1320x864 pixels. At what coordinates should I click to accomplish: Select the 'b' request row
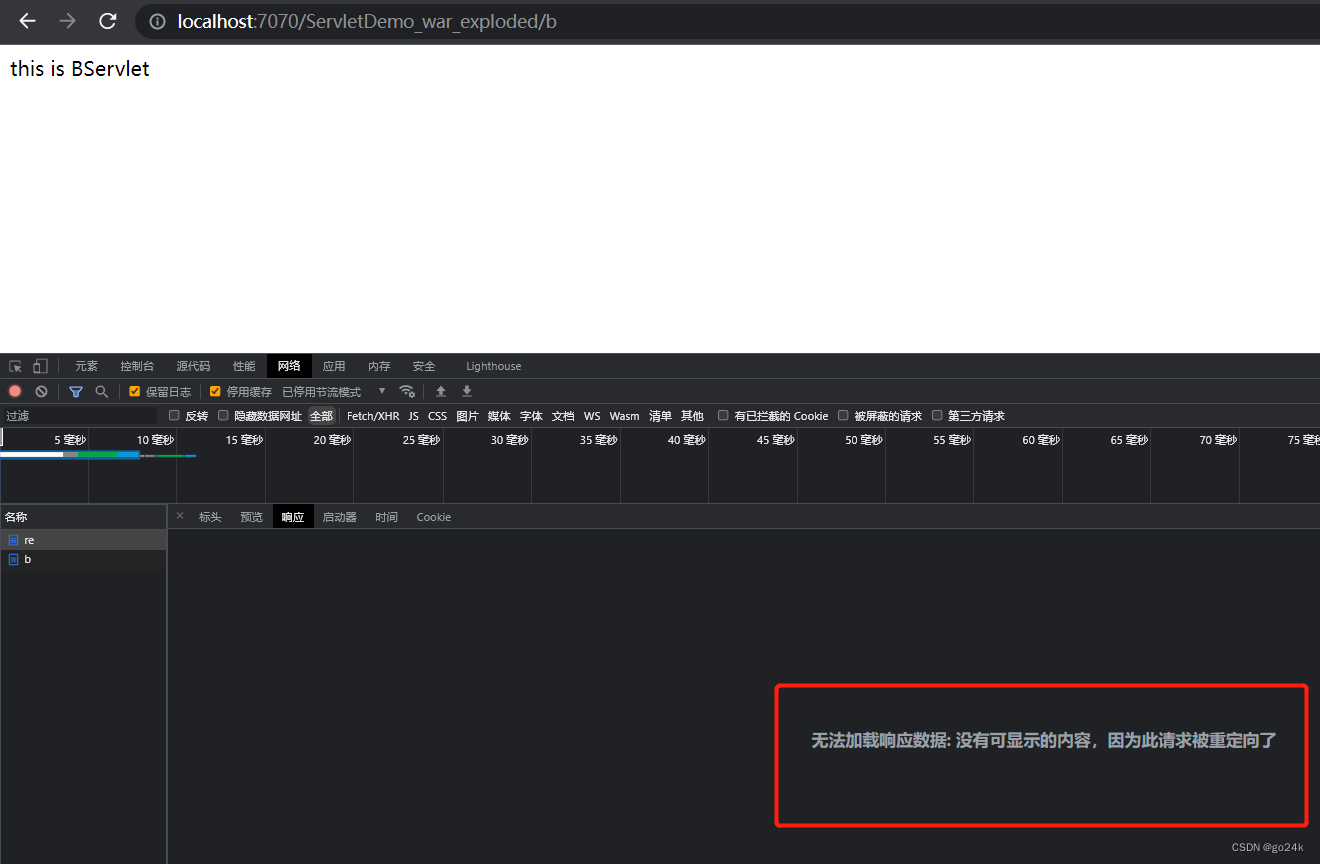[x=83, y=559]
